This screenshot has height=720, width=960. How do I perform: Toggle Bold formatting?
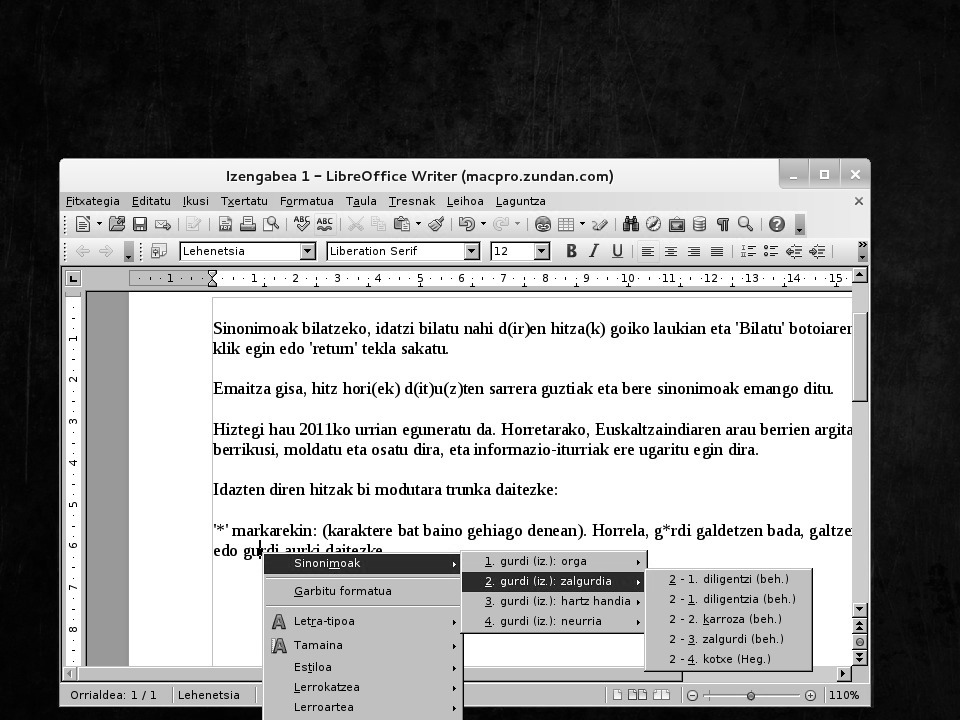pyautogui.click(x=571, y=252)
